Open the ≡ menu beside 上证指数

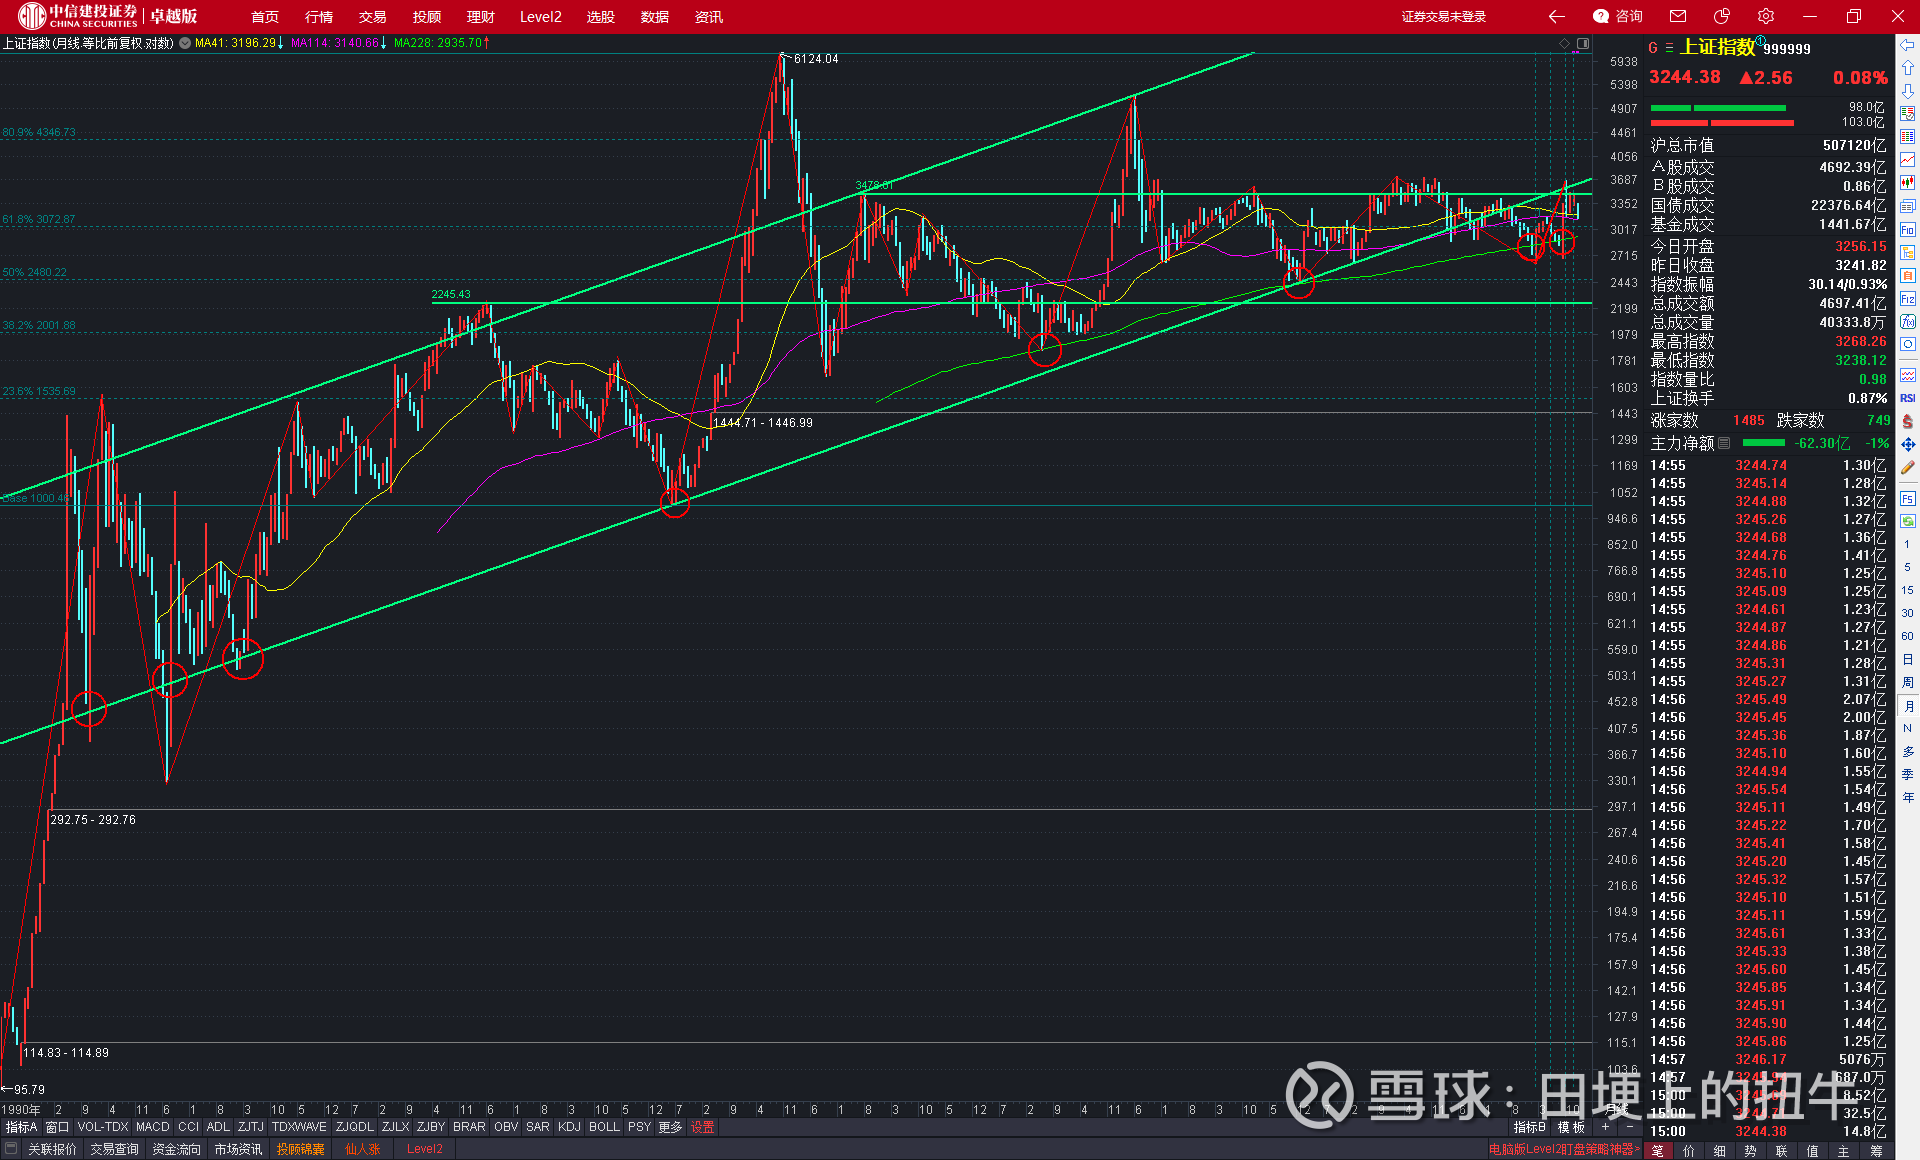click(1667, 47)
